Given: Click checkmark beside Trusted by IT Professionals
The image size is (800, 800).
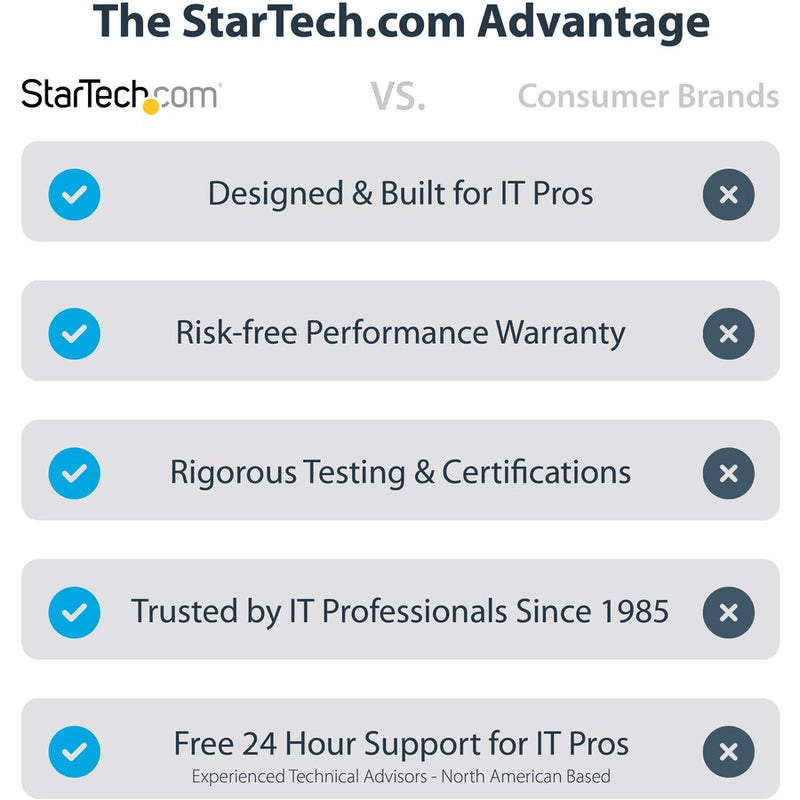Looking at the screenshot, I should [x=74, y=612].
